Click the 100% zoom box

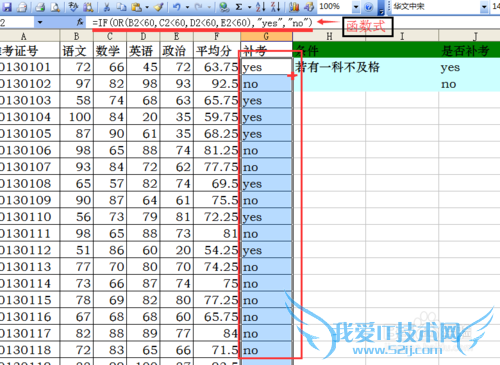click(x=334, y=7)
